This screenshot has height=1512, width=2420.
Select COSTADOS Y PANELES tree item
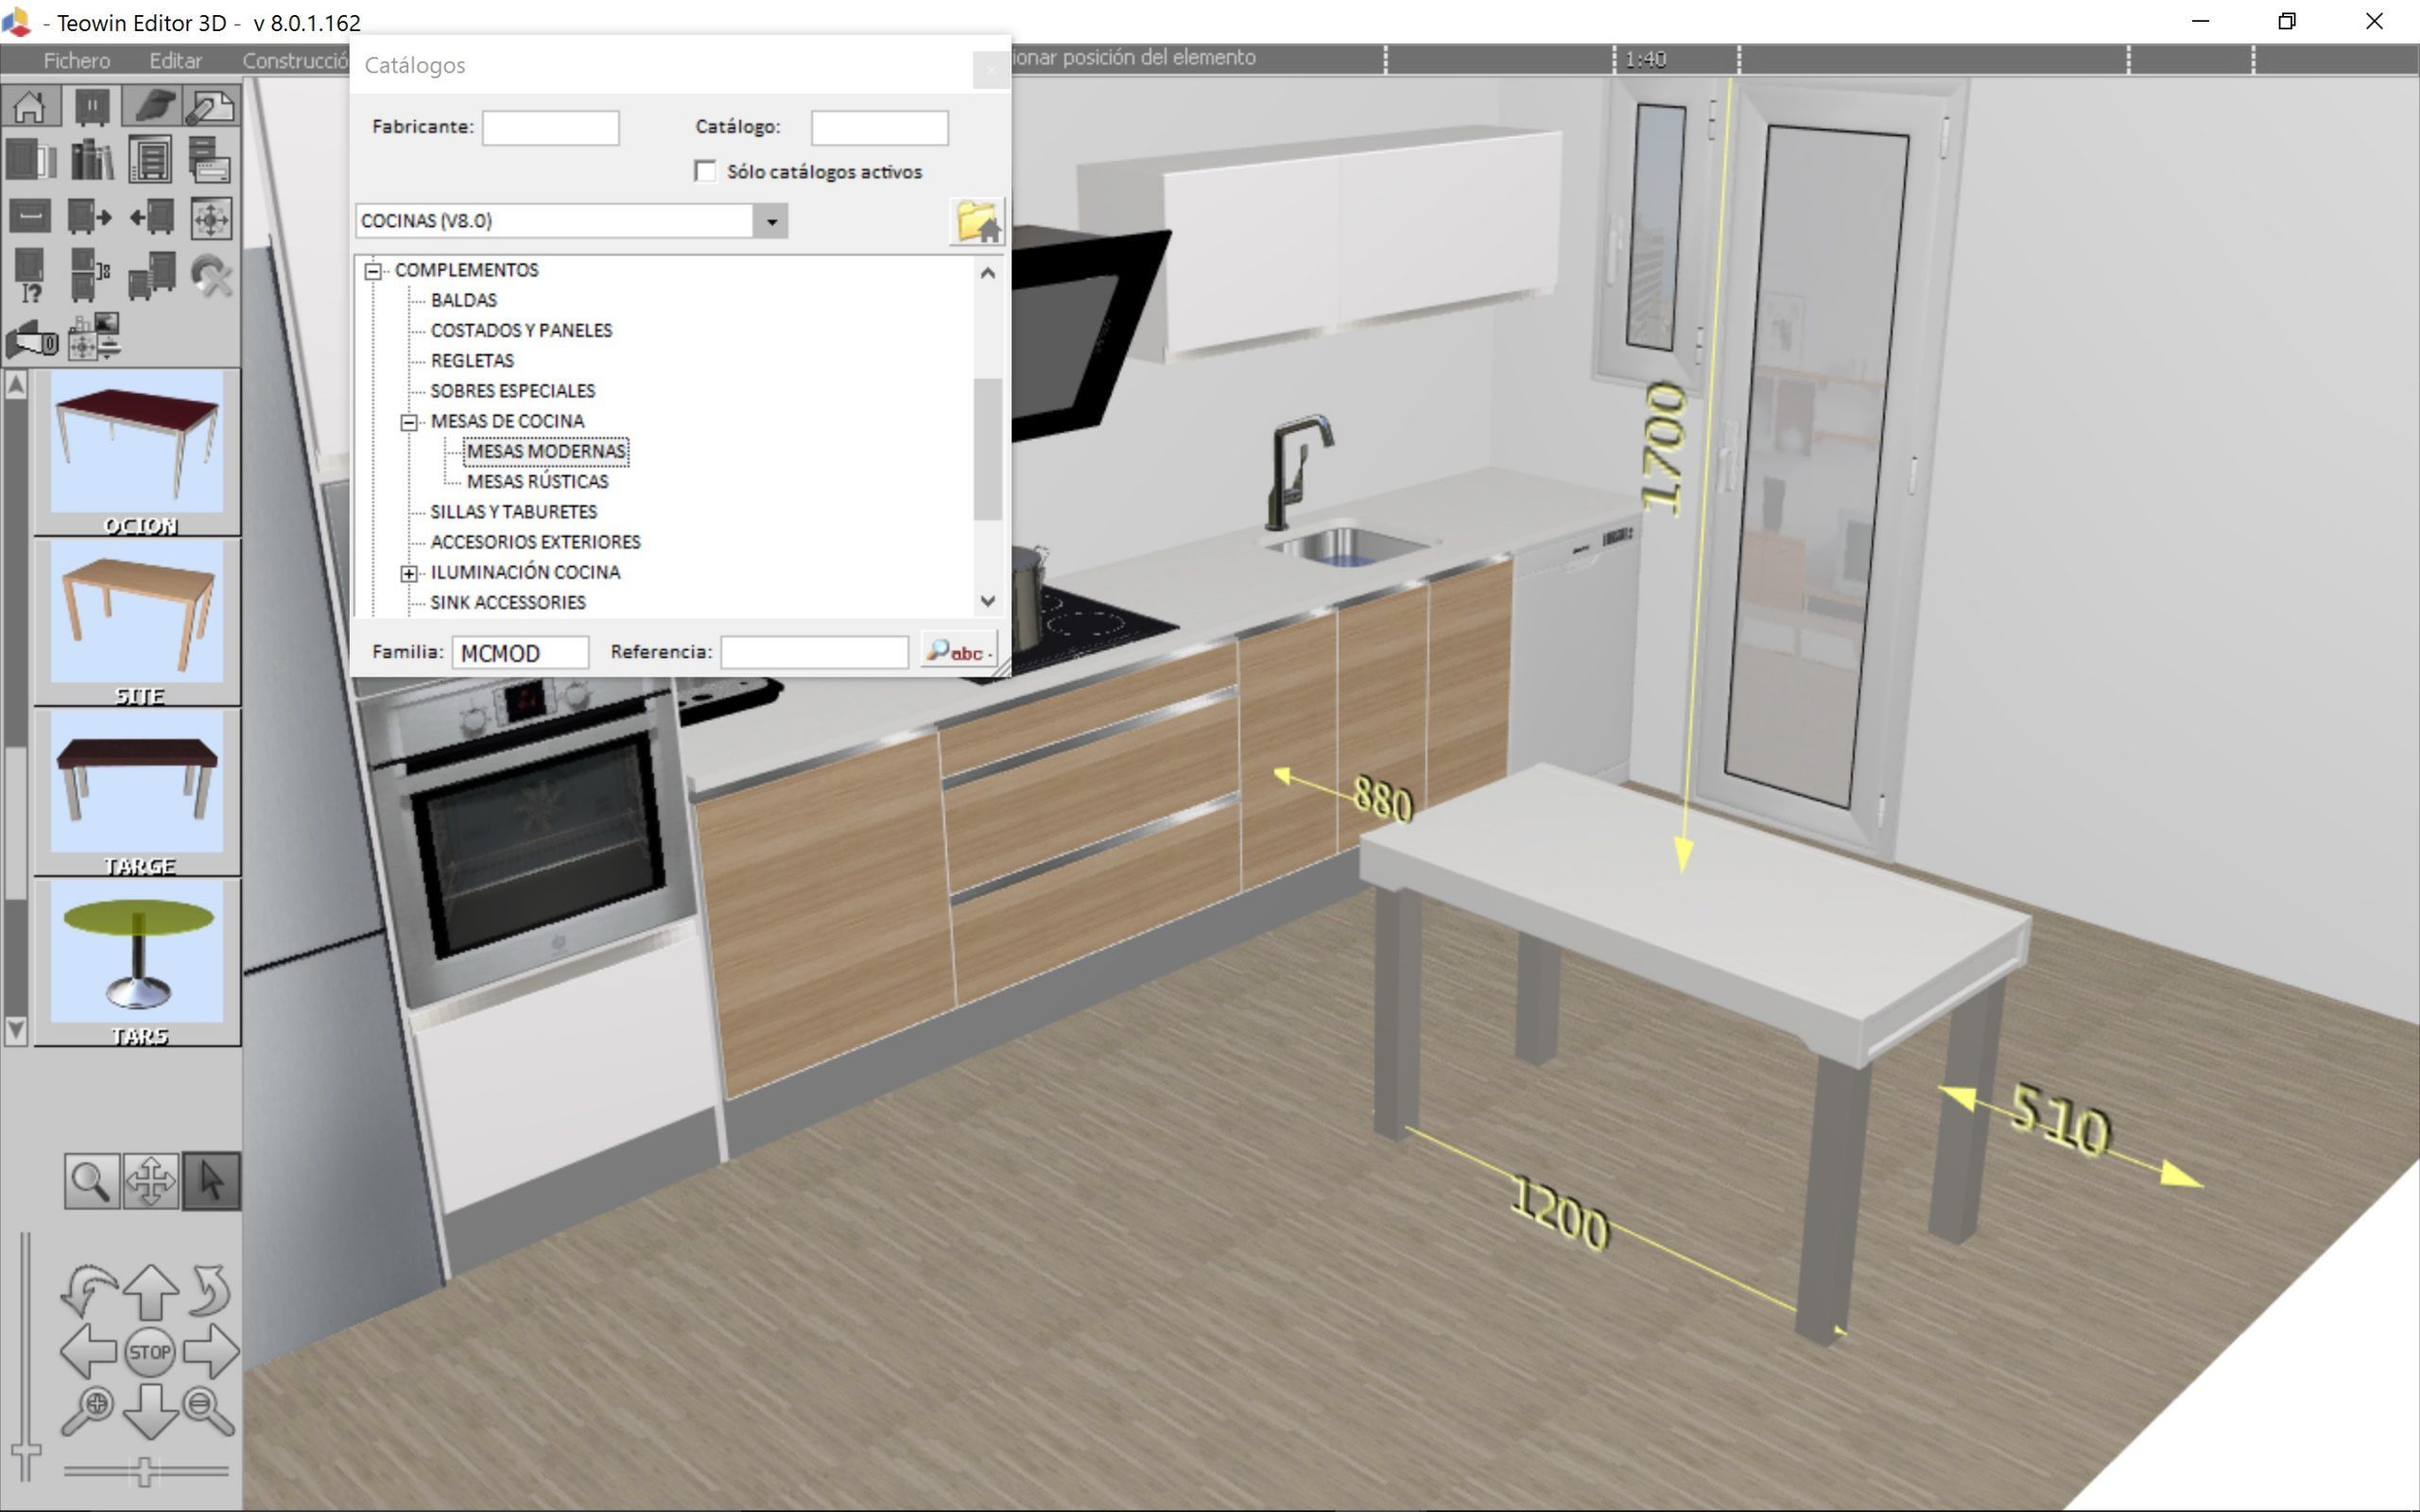coord(521,330)
